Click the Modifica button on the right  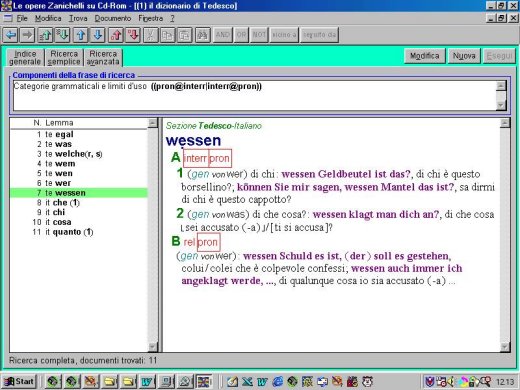[x=424, y=56]
